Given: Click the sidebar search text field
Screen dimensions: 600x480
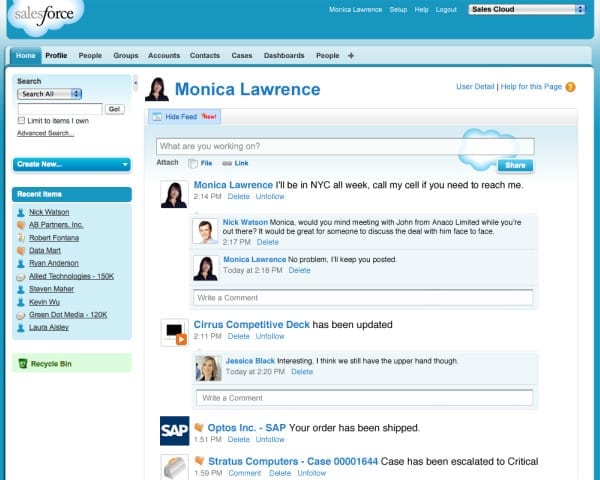Looking at the screenshot, I should click(60, 109).
